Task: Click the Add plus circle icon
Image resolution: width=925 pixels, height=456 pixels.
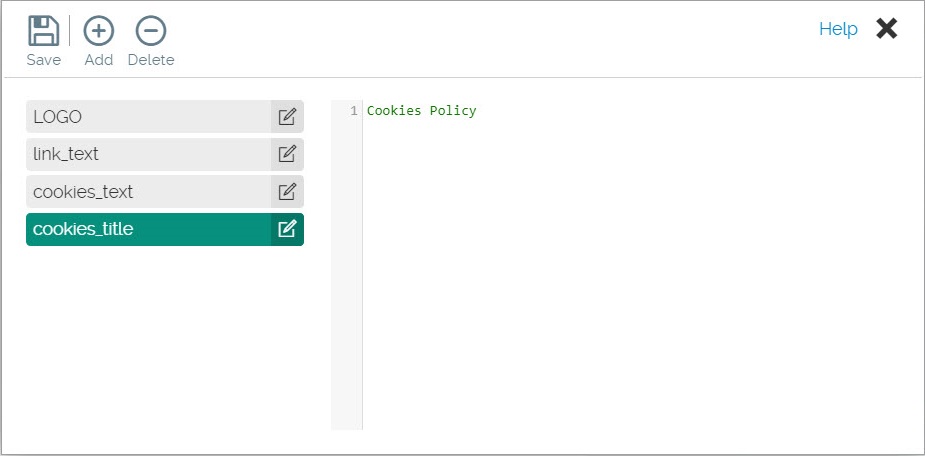Action: click(98, 31)
